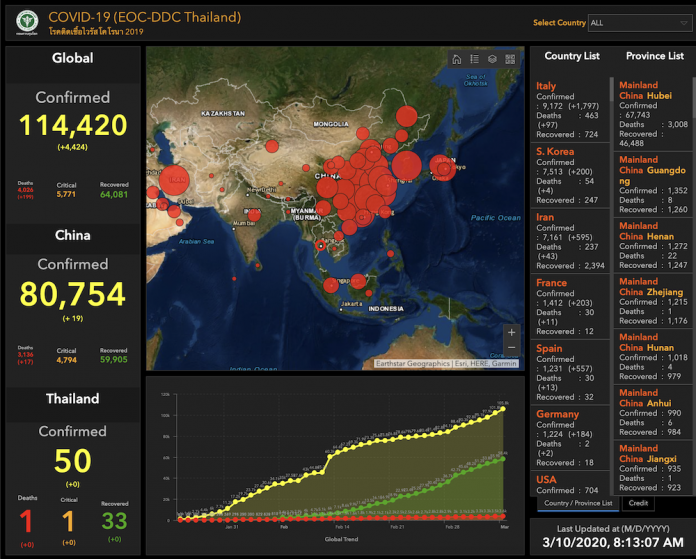
Task: Open the Select Country dropdown
Action: tap(639, 23)
